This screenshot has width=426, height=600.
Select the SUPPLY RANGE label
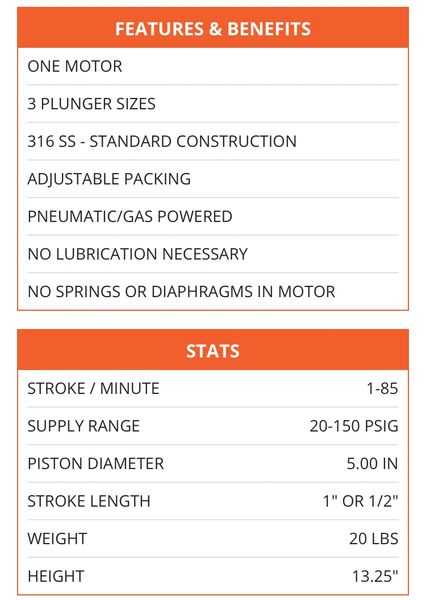(83, 426)
